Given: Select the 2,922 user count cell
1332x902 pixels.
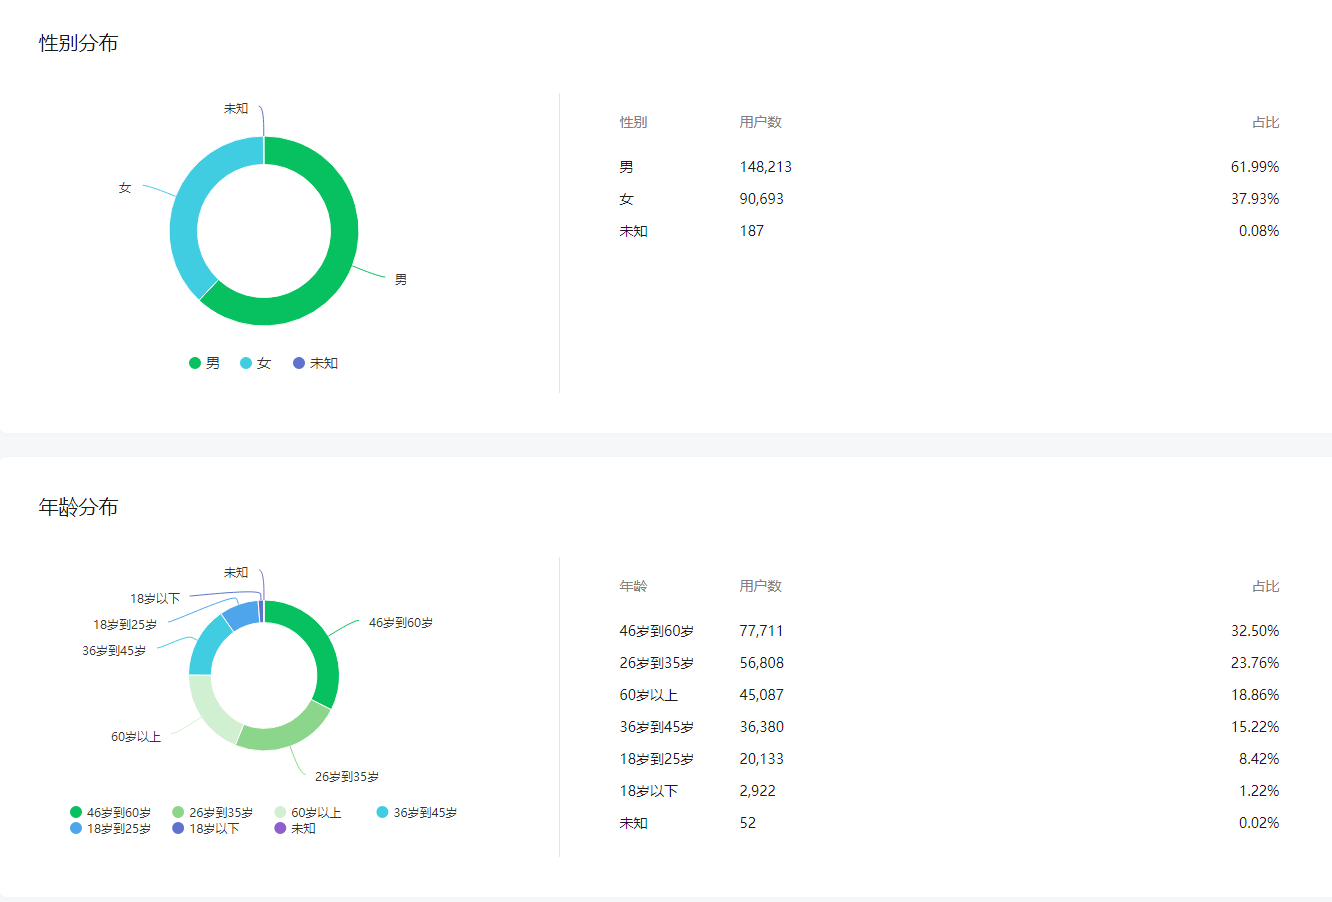Looking at the screenshot, I should point(758,791).
